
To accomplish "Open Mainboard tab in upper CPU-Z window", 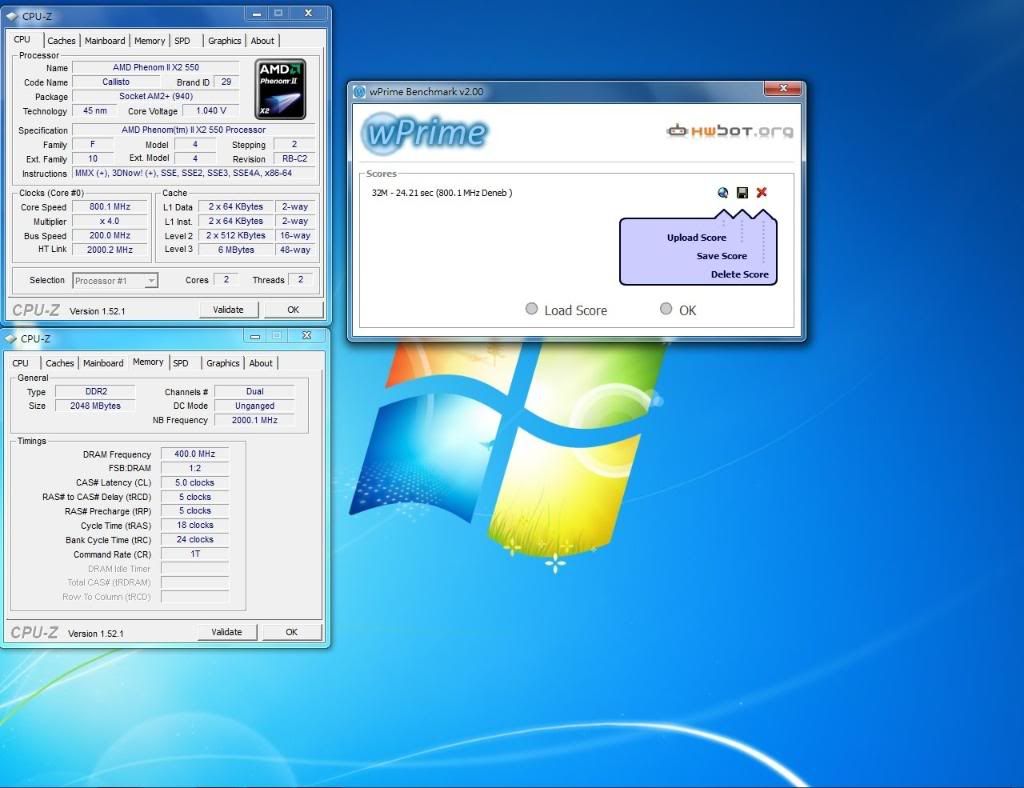I will pos(104,40).
